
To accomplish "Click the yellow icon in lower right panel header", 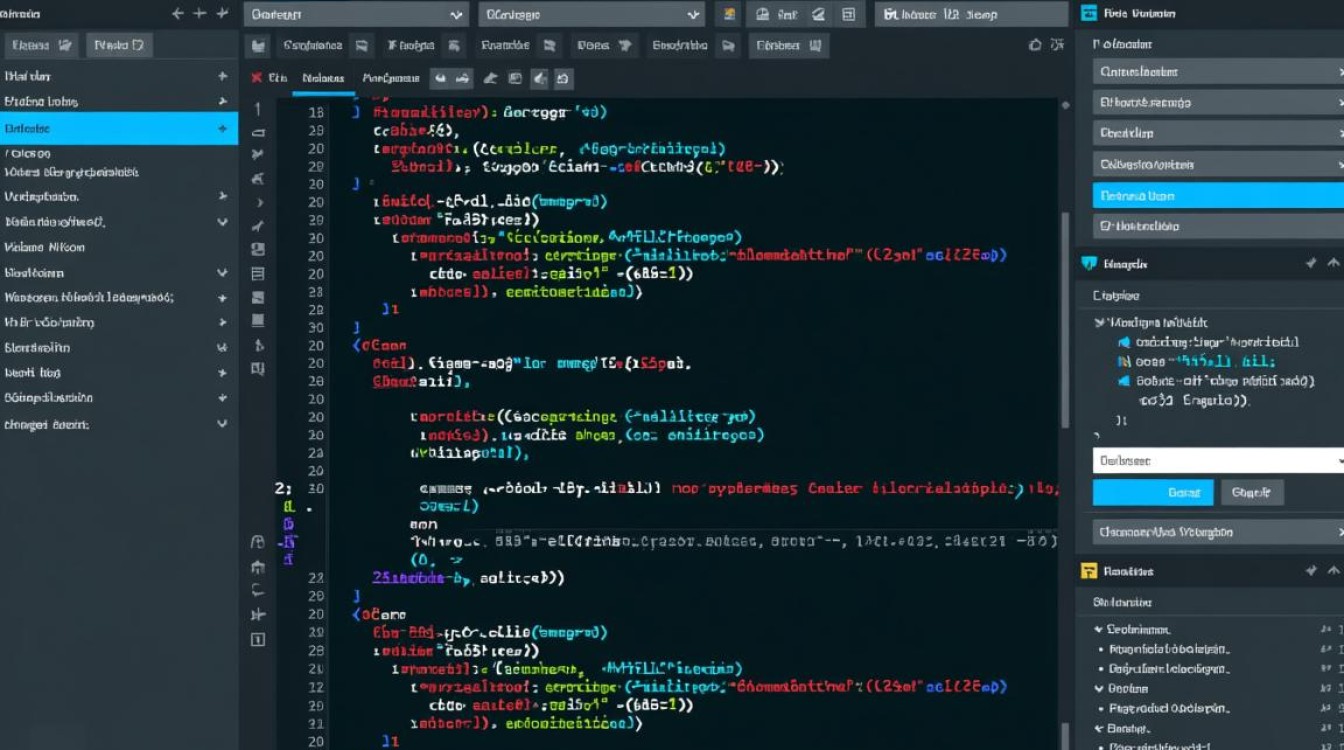I will click(x=1089, y=571).
